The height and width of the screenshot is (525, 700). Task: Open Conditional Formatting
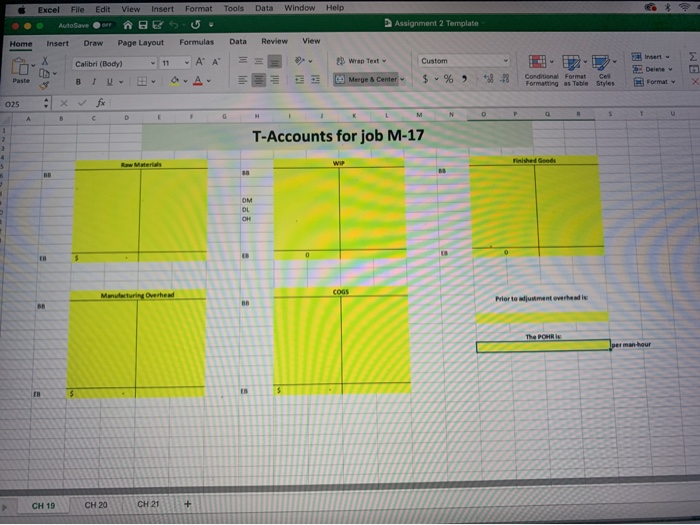tap(542, 71)
